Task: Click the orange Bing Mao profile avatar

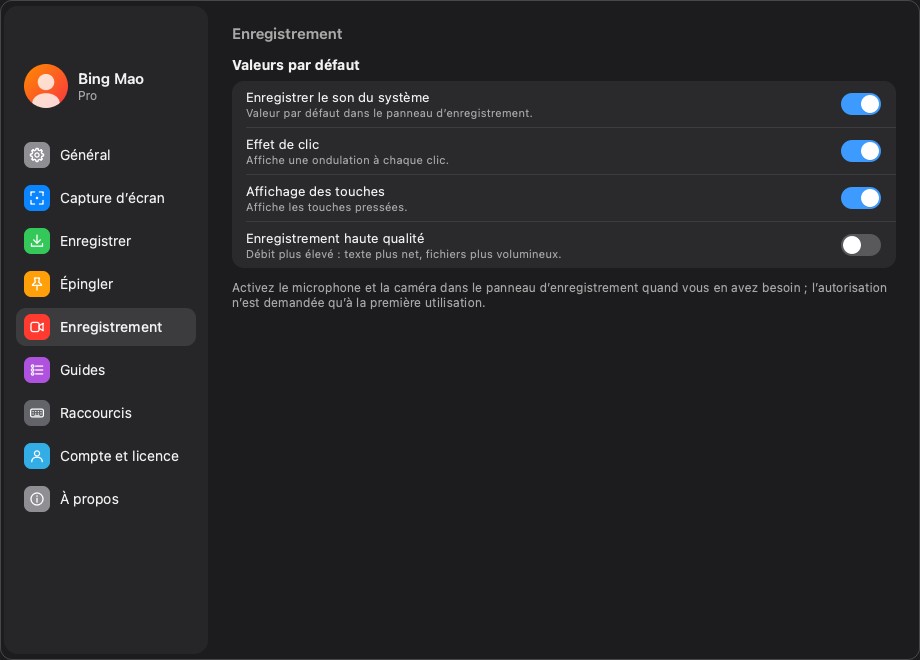Action: (46, 86)
